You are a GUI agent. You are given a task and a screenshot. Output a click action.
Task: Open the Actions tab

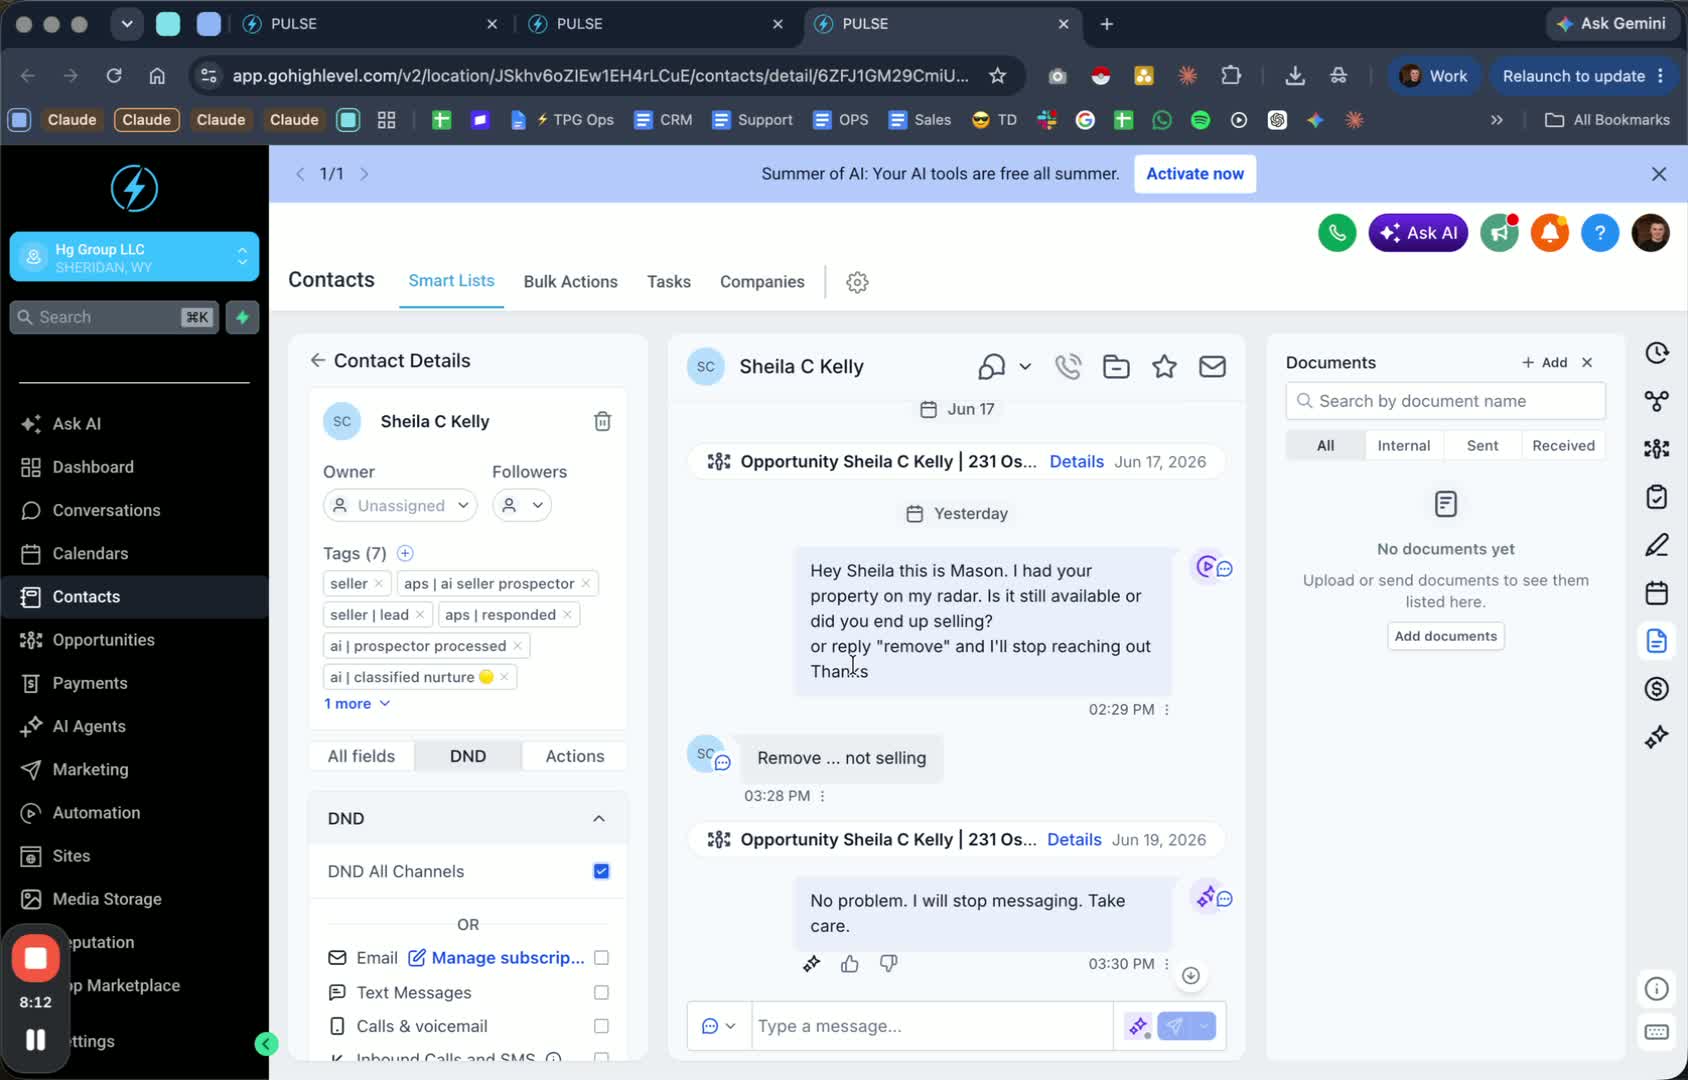point(575,757)
